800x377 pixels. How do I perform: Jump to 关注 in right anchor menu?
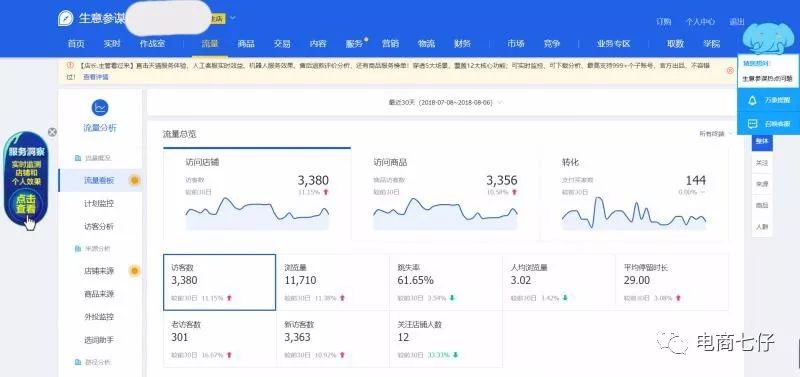point(762,163)
